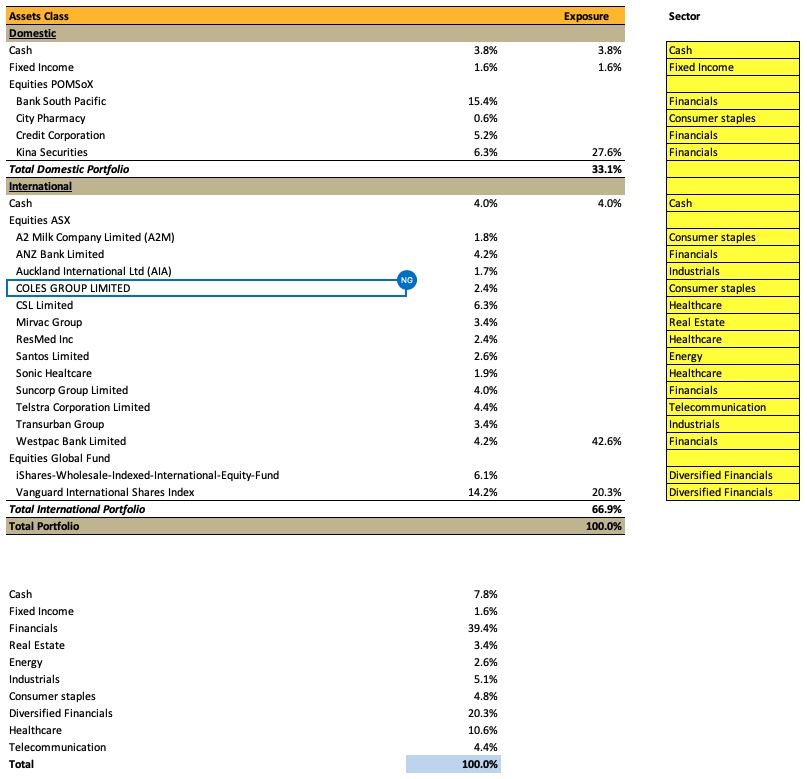807x779 pixels.
Task: Select the Equities Global Fund label
Action: click(59, 458)
